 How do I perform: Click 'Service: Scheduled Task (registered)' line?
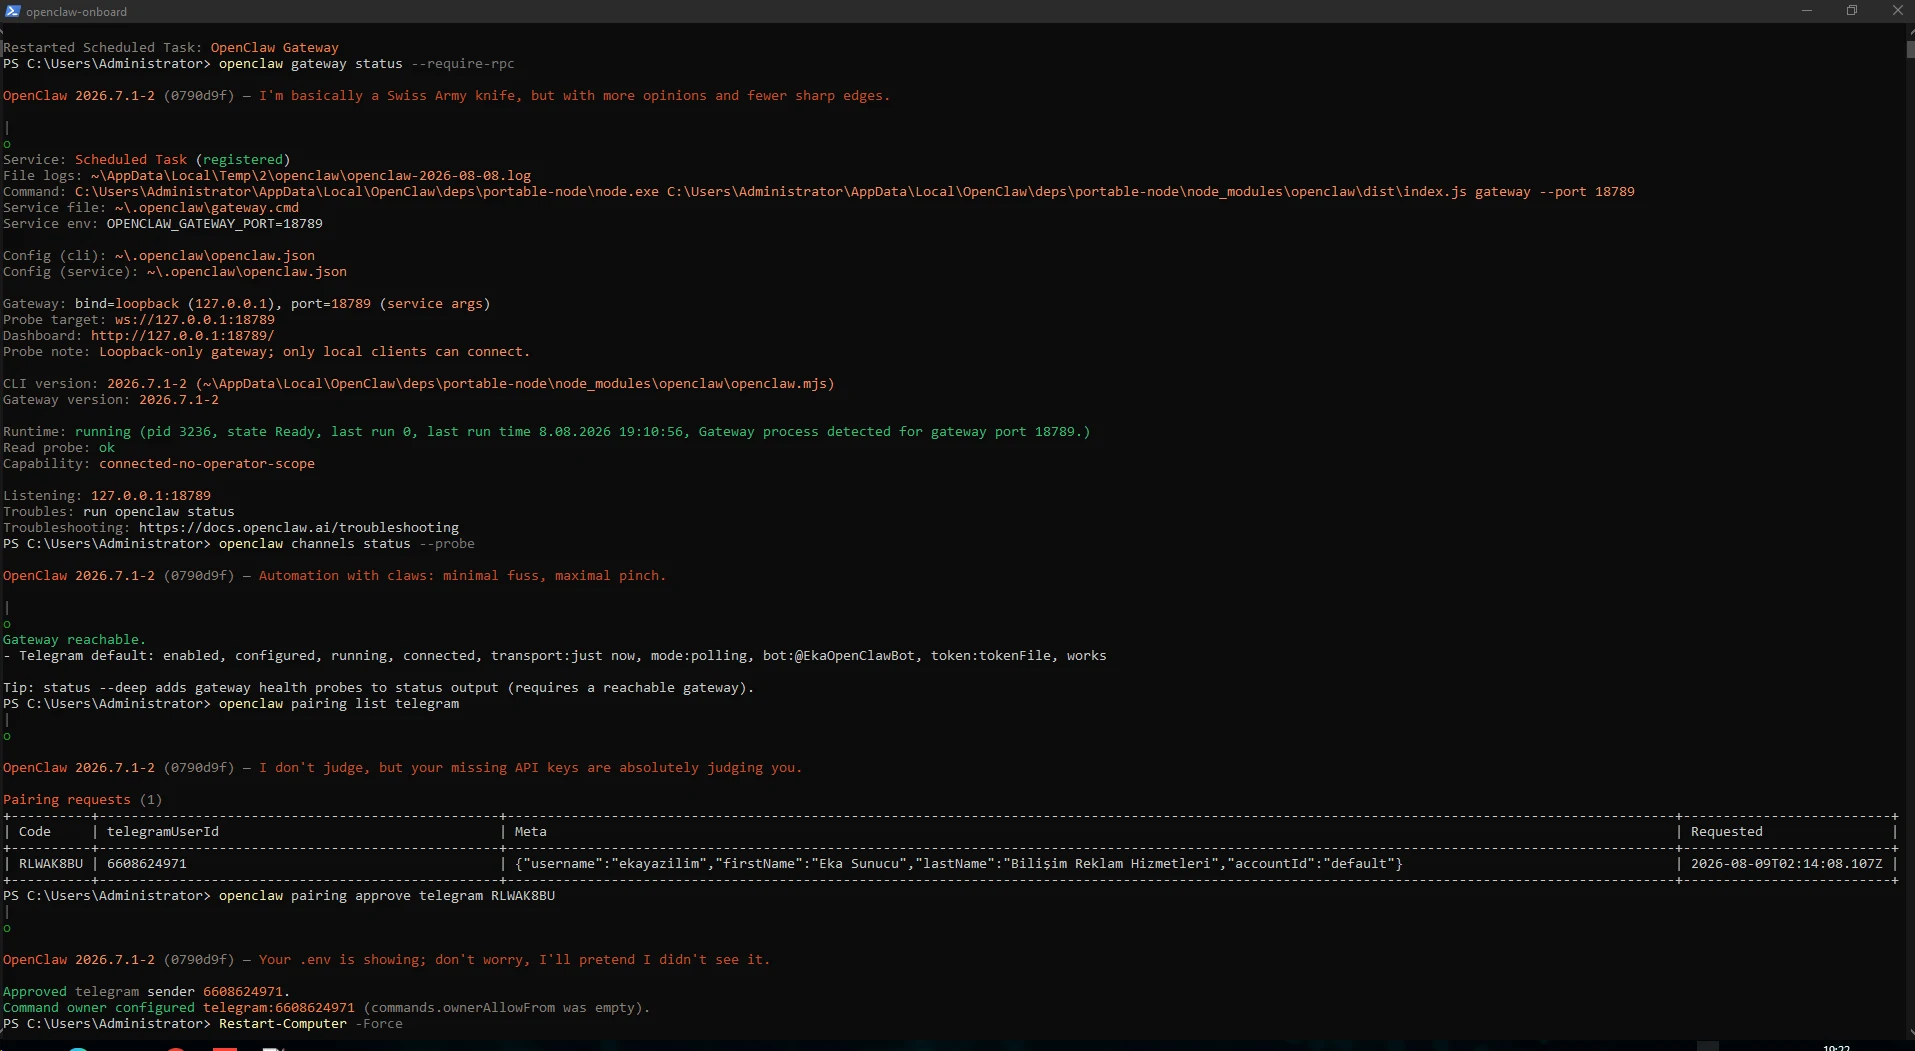click(x=147, y=160)
